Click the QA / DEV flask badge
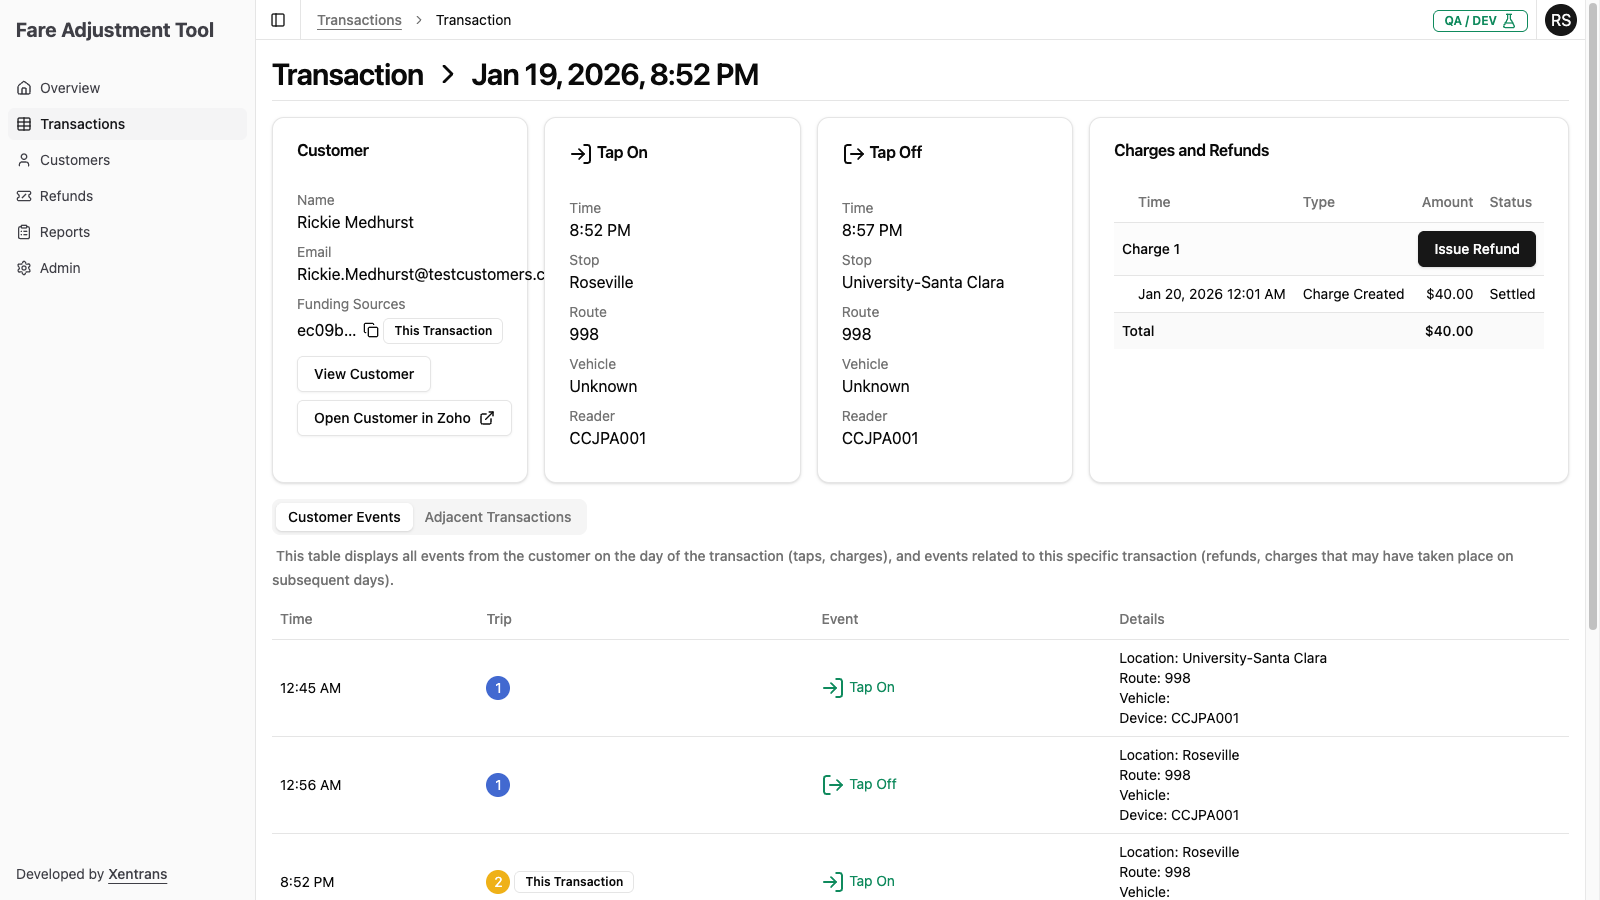The image size is (1600, 900). (1480, 19)
